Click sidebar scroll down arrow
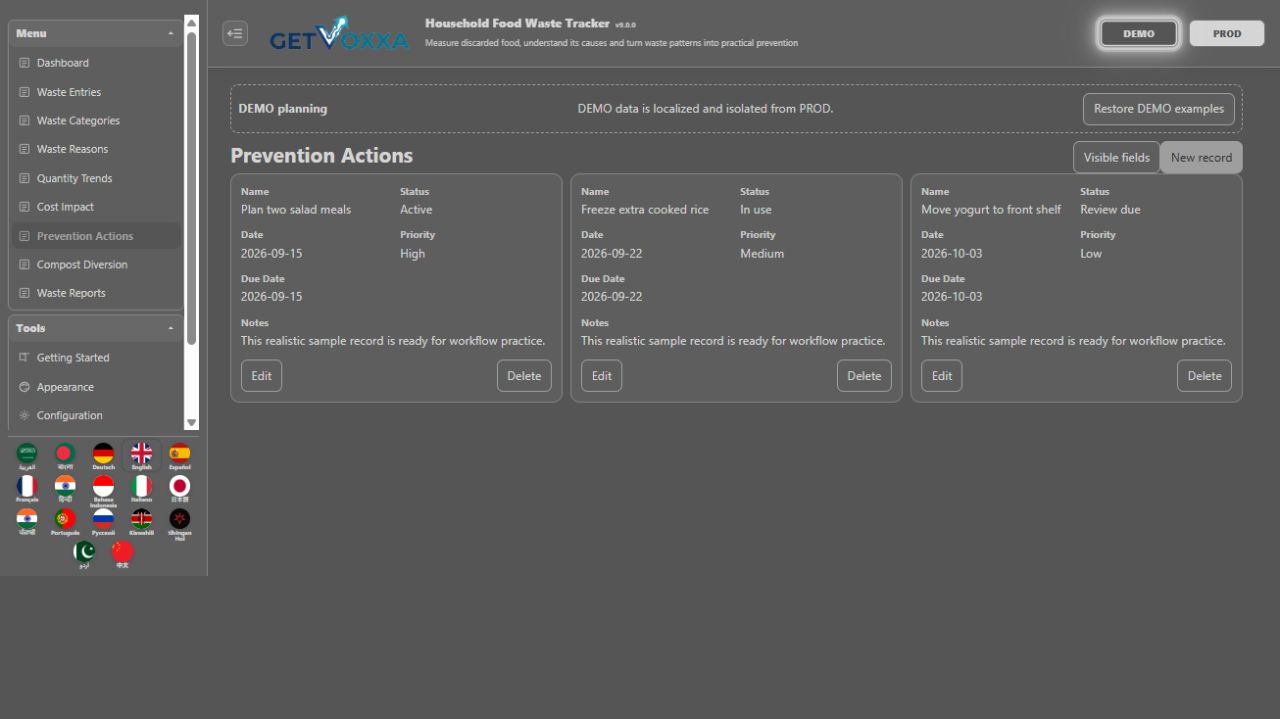 (192, 423)
